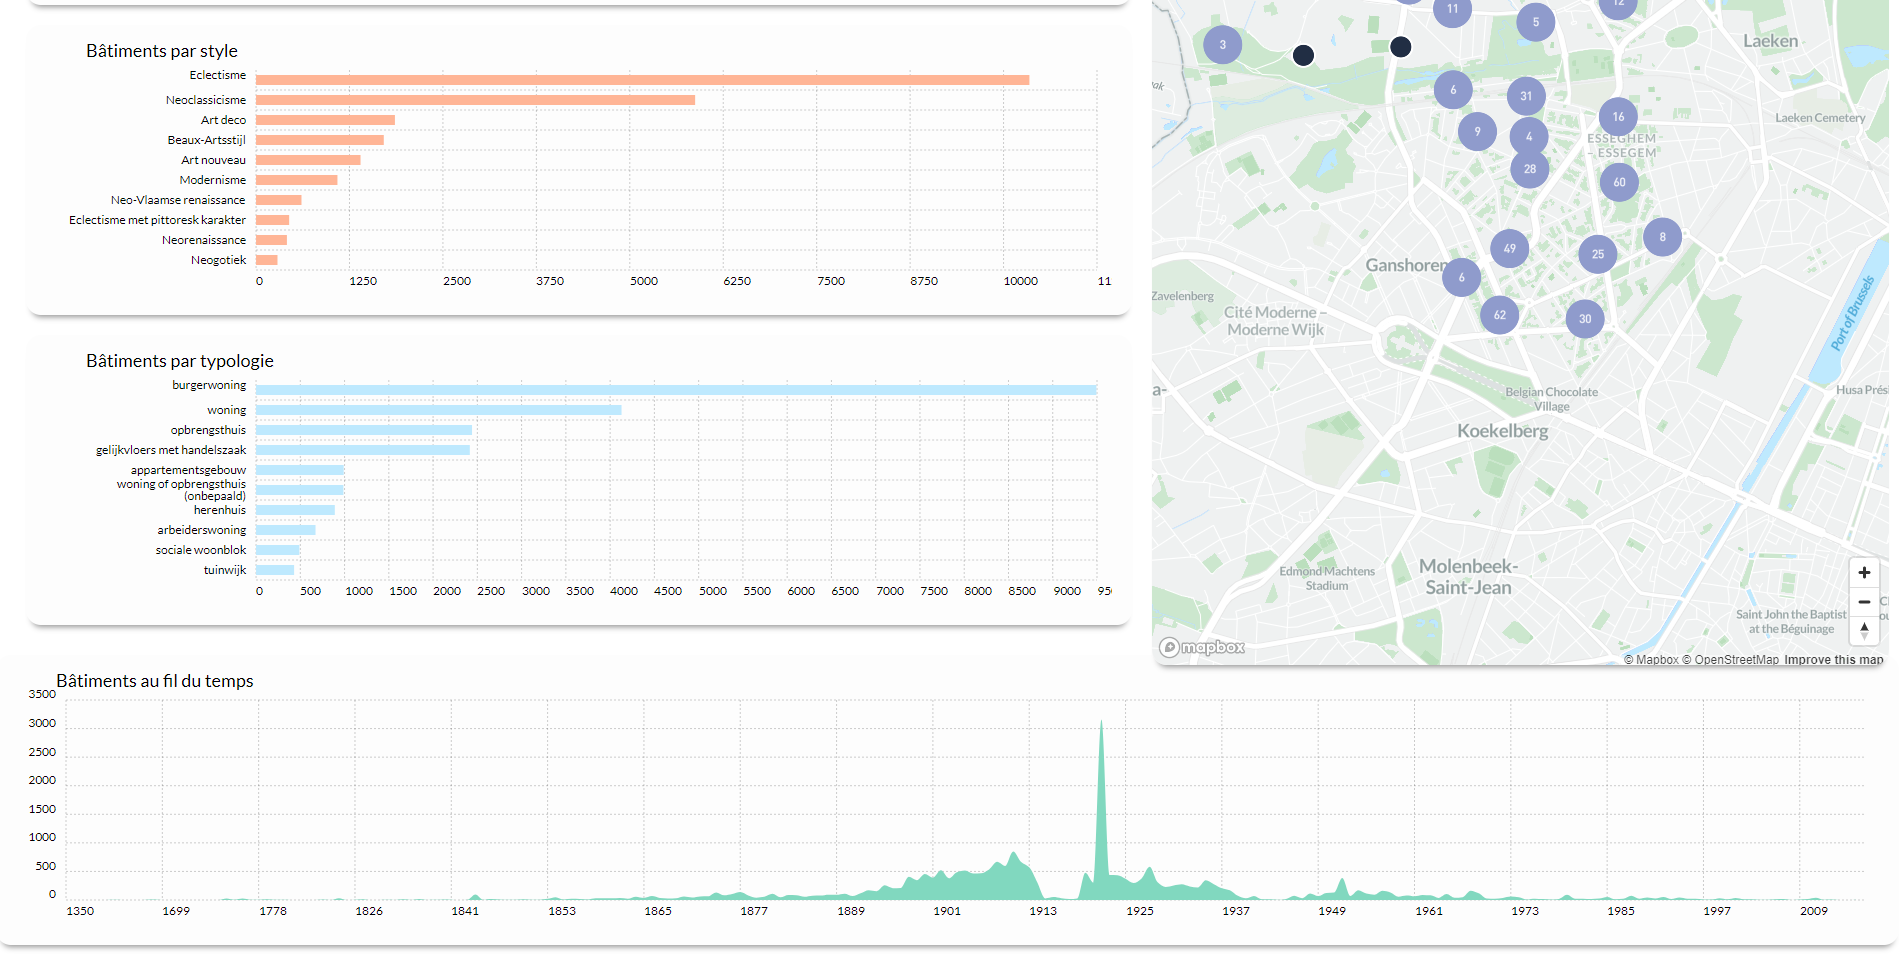
Task: Open cluster 6 next to cluster 31
Action: [x=1453, y=89]
